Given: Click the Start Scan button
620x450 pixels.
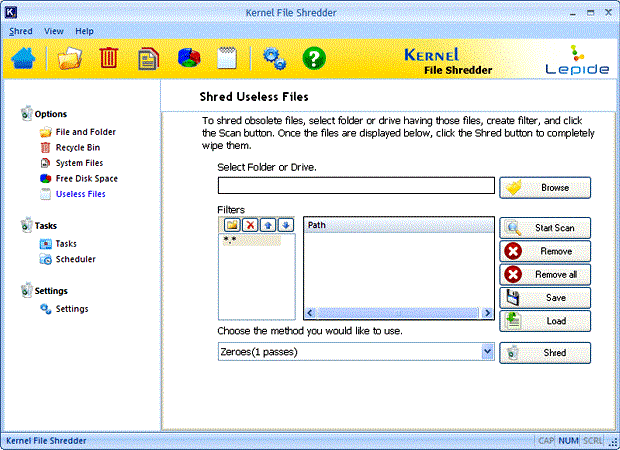Looking at the screenshot, I should coord(545,228).
